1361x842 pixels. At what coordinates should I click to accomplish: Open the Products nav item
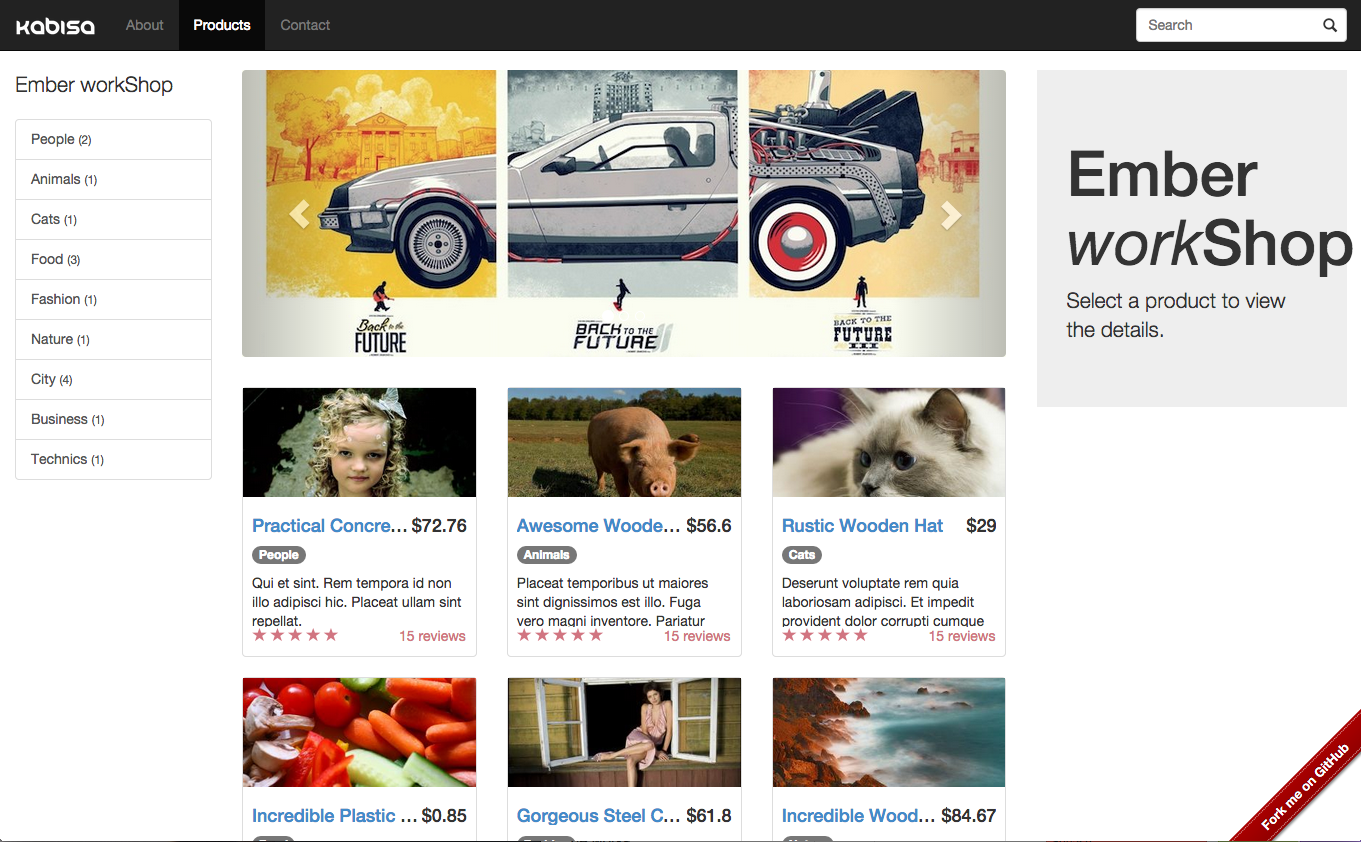pyautogui.click(x=222, y=25)
